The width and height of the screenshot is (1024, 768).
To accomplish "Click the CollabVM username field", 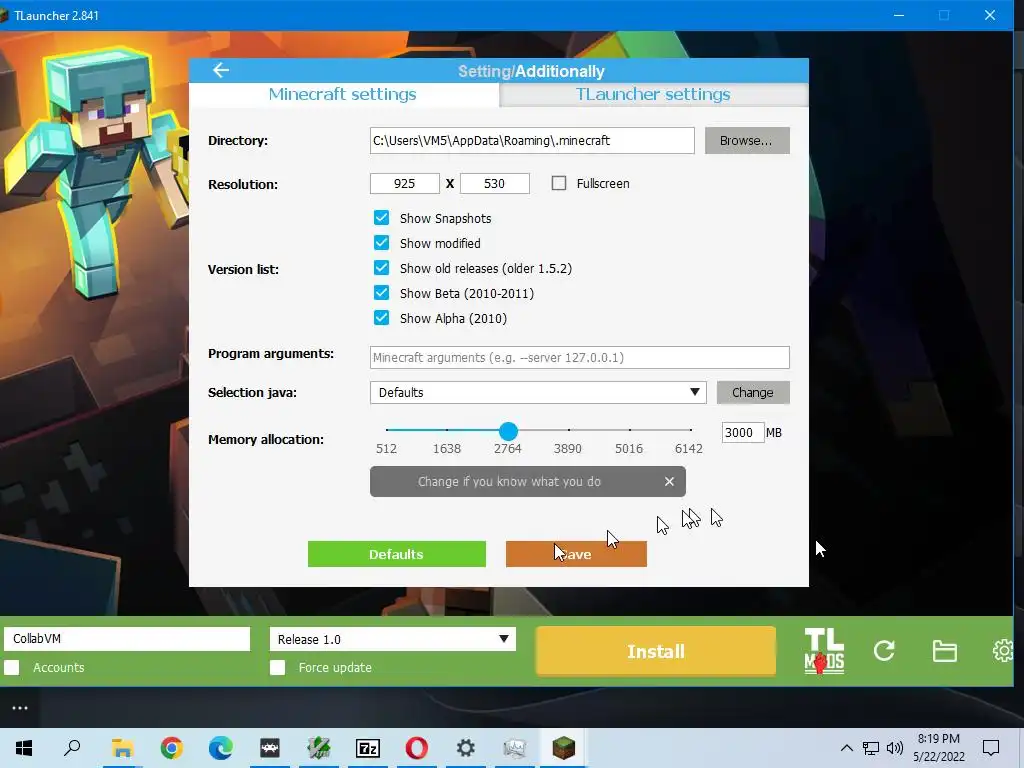I will (x=127, y=639).
